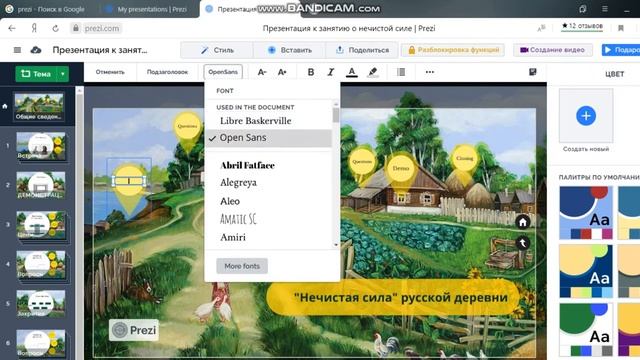This screenshot has width=640, height=360.
Task: Click the Поделиться button
Action: pyautogui.click(x=362, y=50)
